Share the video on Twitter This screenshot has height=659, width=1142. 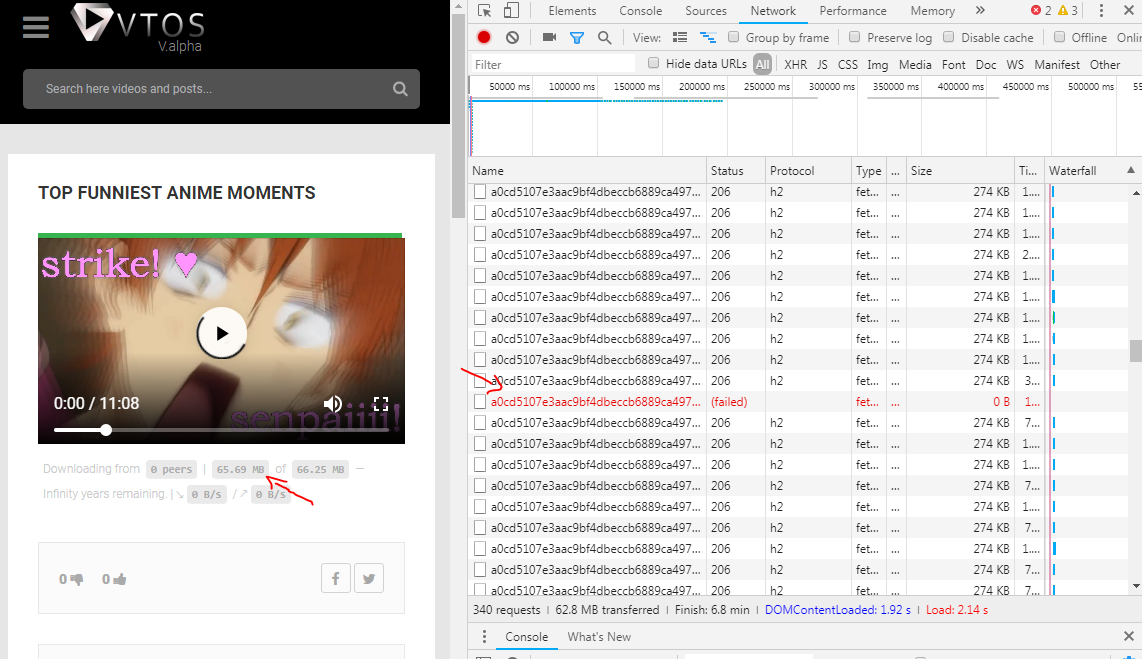tap(369, 578)
